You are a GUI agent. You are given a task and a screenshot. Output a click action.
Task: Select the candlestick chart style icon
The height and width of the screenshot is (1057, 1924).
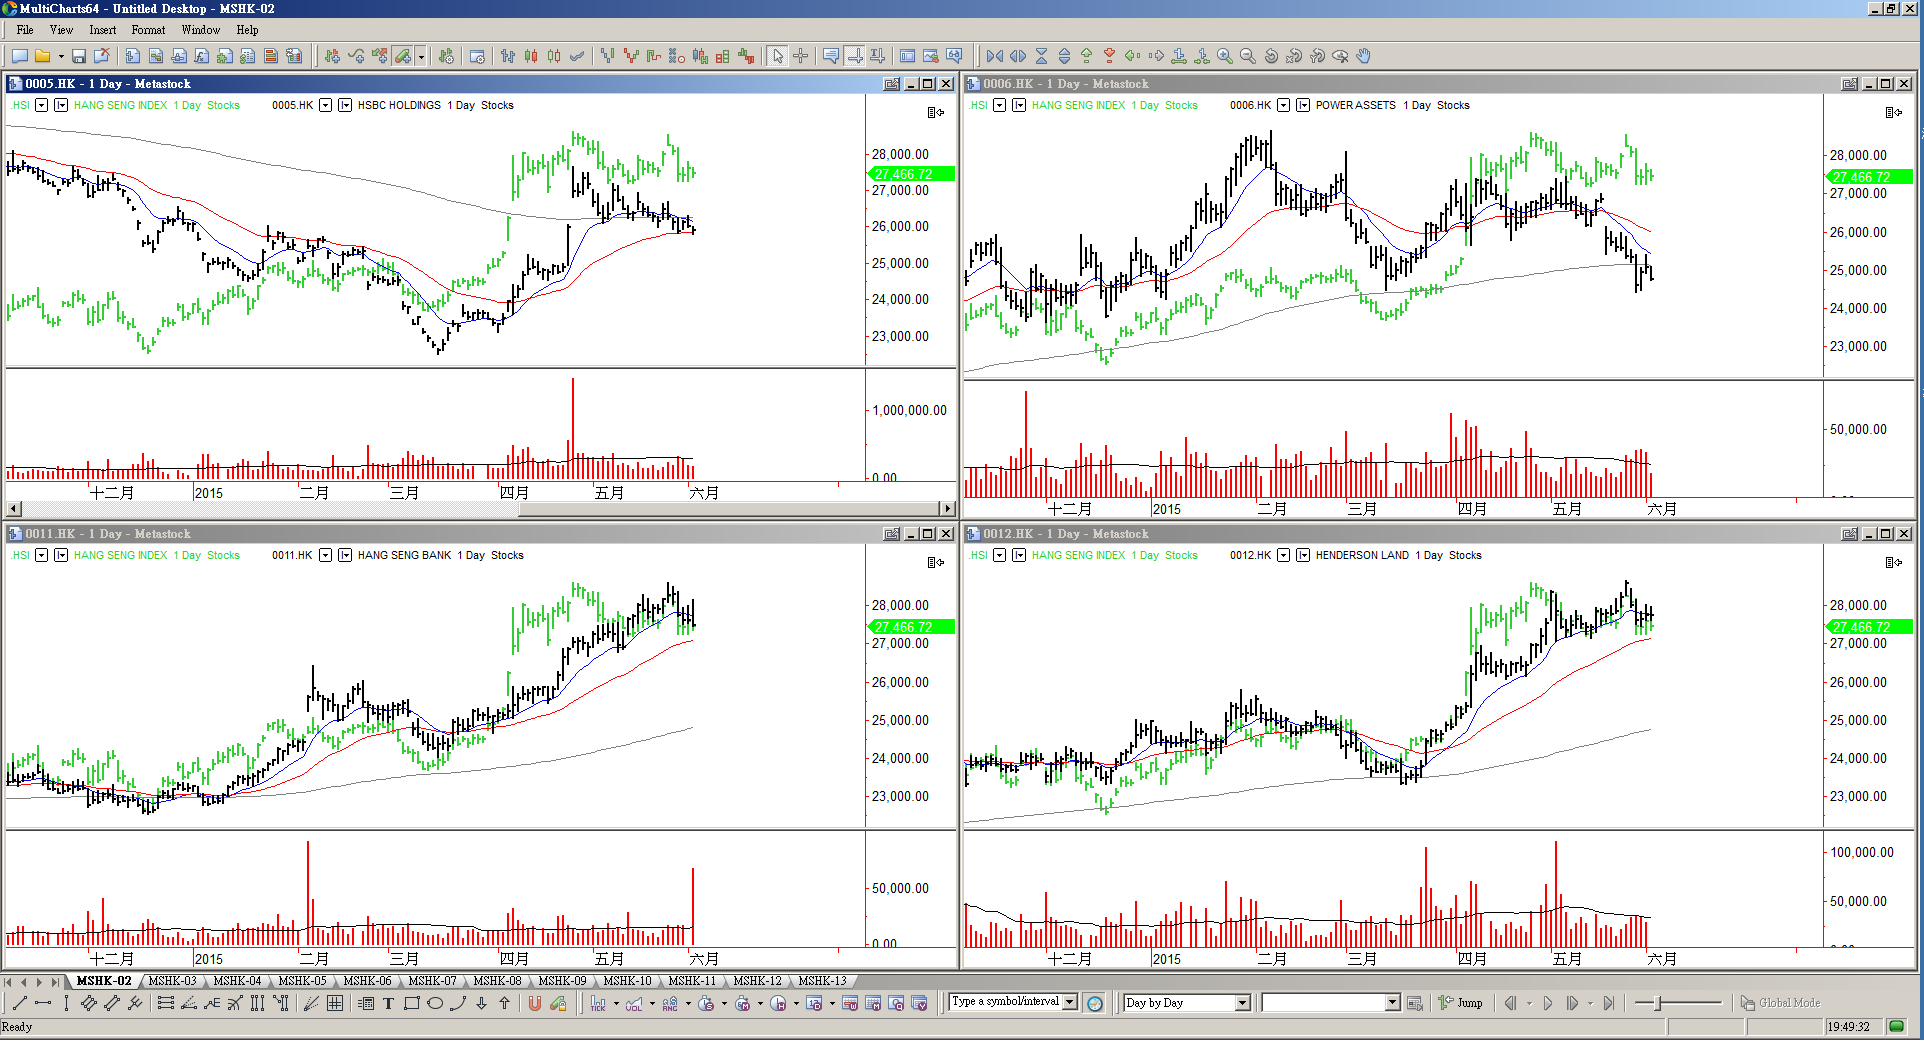point(531,57)
